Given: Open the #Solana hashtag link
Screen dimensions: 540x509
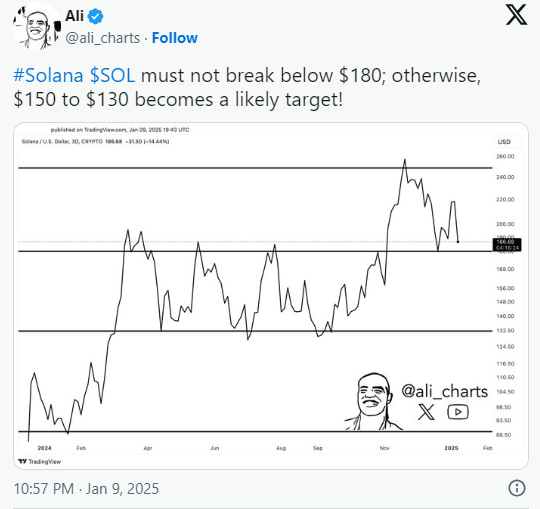Looking at the screenshot, I should (48, 75).
